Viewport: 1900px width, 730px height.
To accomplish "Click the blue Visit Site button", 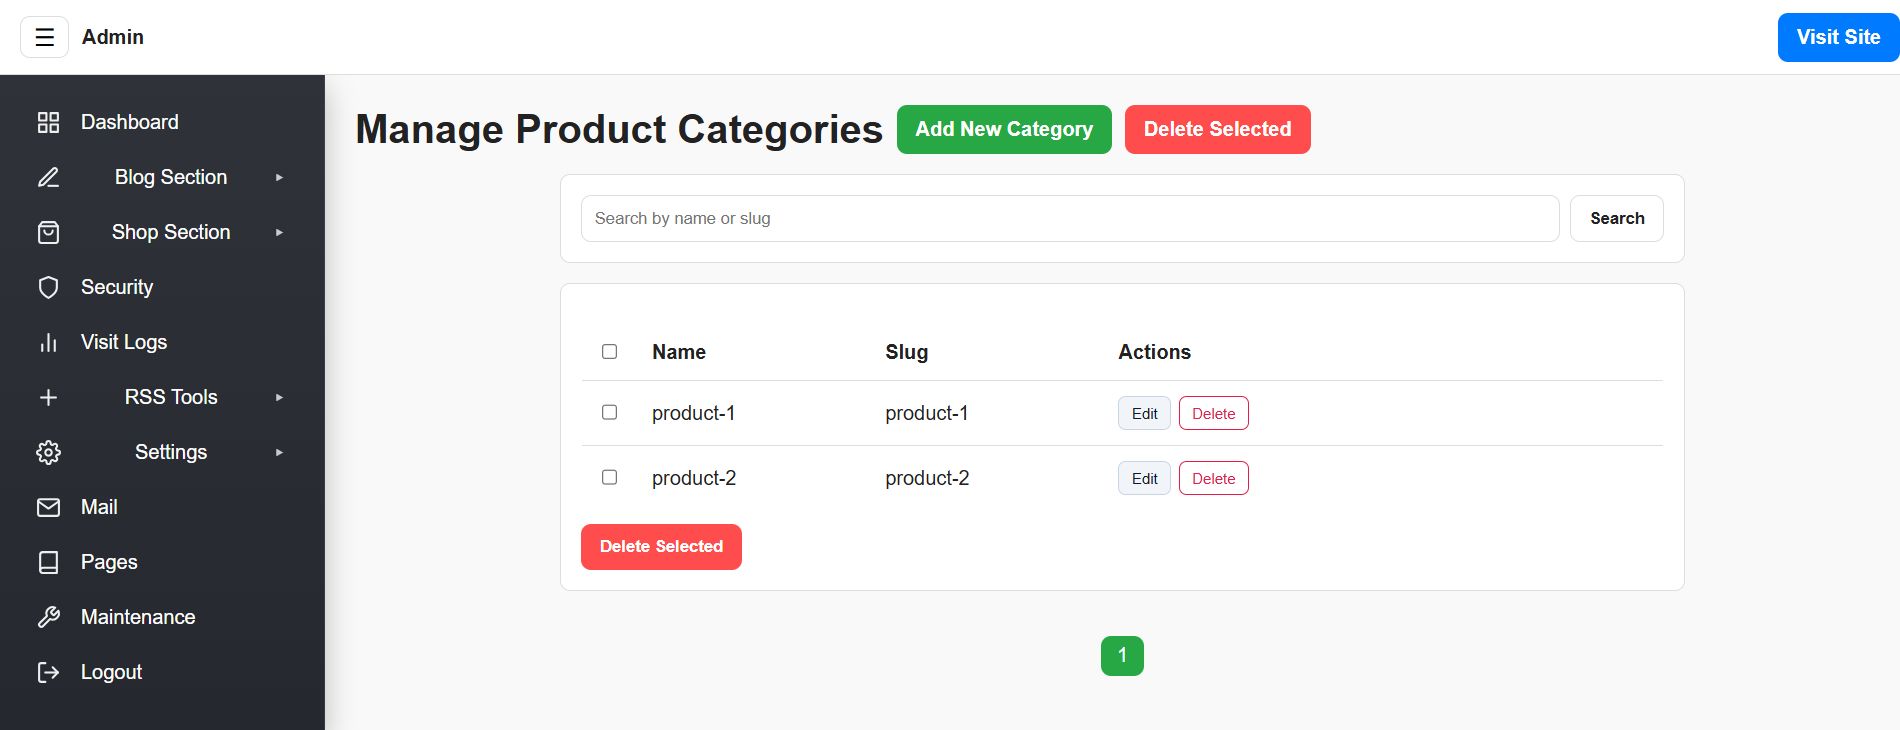I will (x=1837, y=38).
